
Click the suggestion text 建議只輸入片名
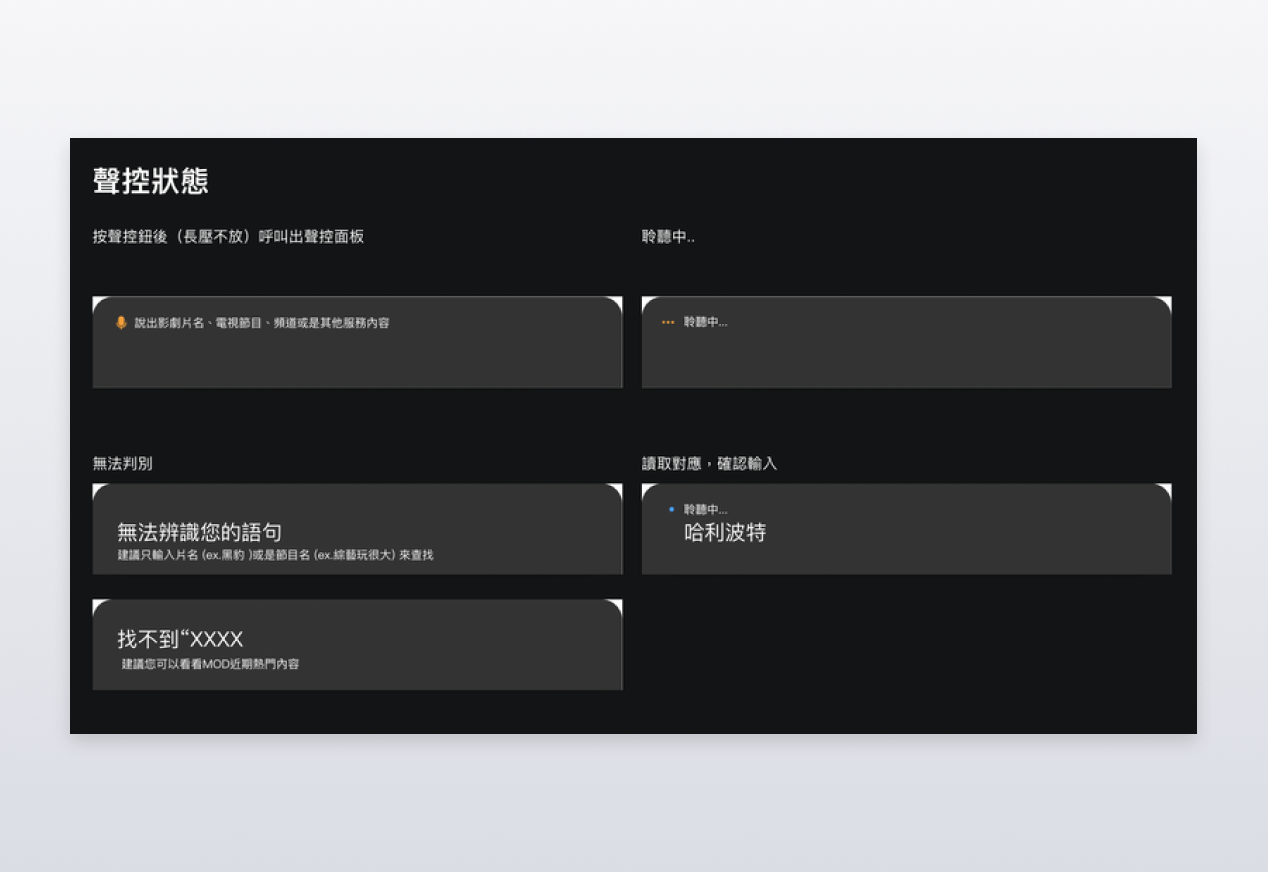pos(275,555)
